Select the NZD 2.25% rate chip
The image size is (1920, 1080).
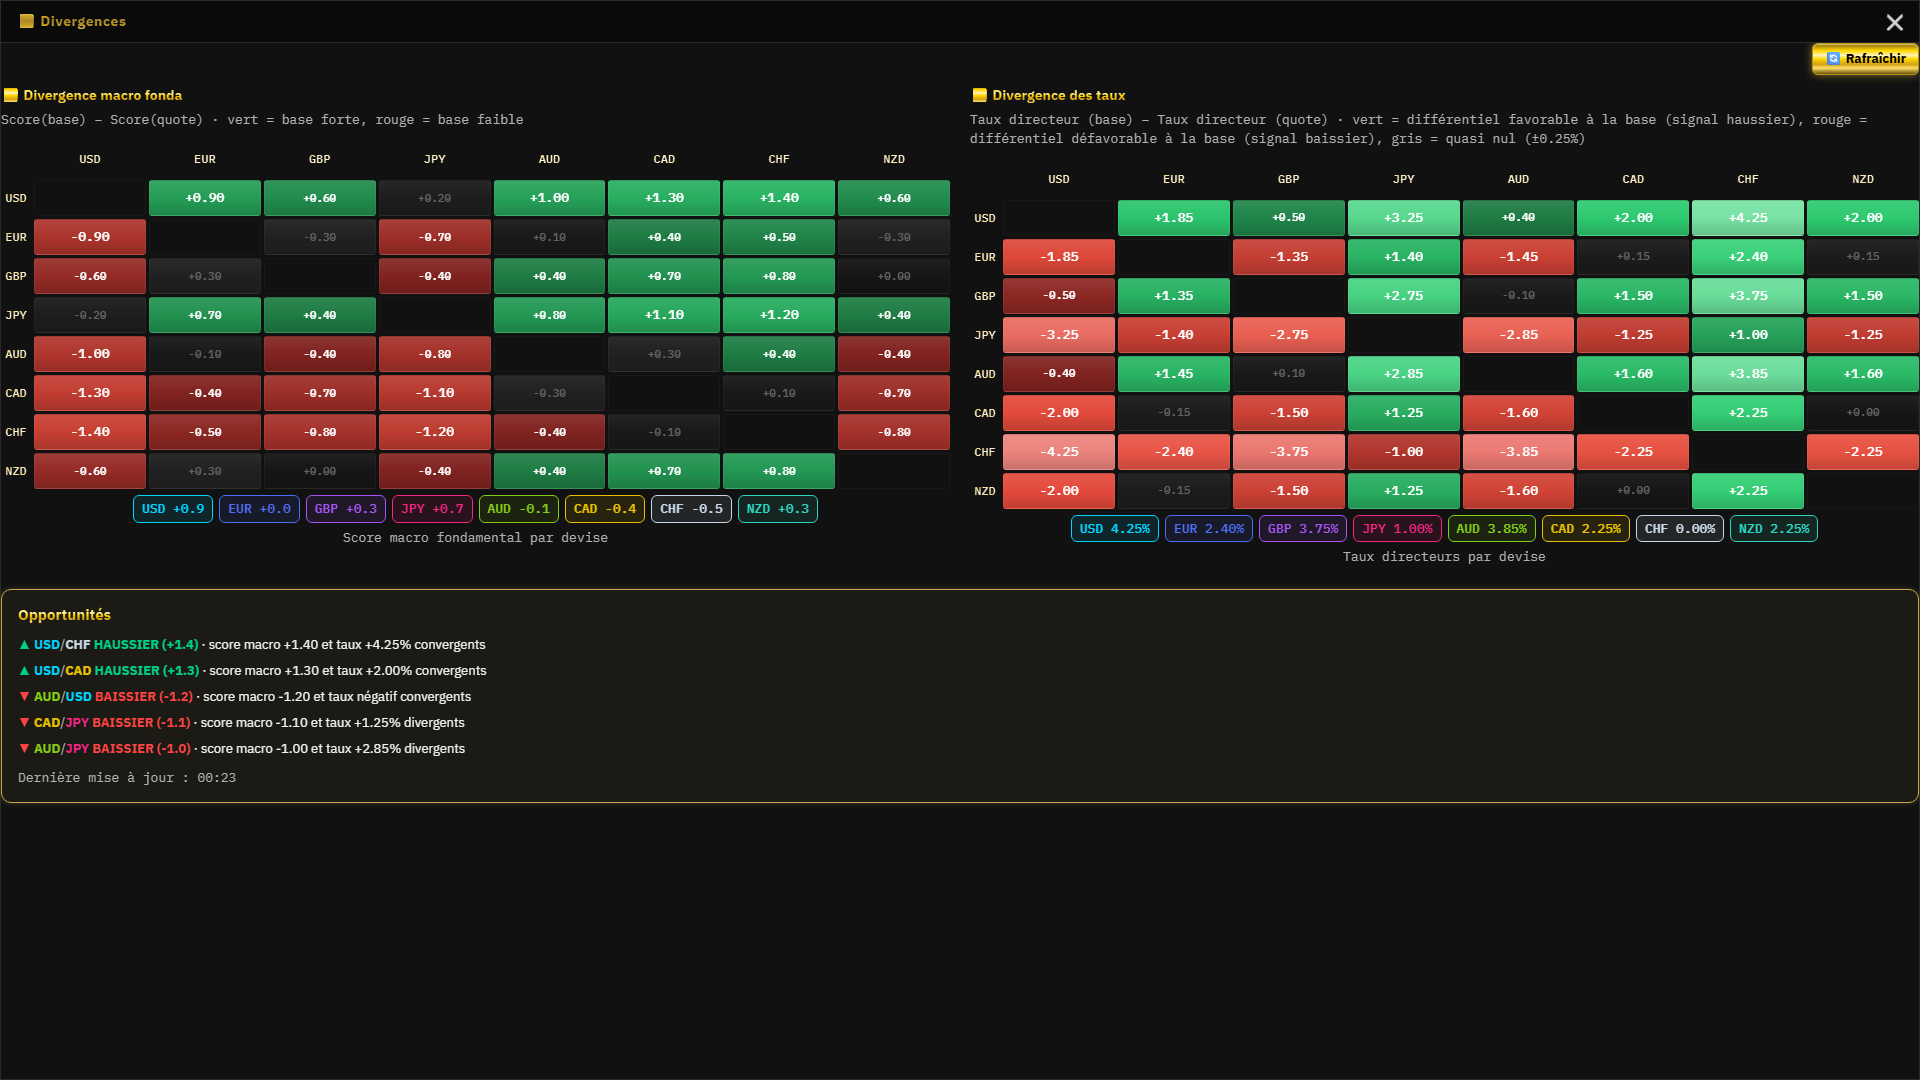pos(1774,529)
